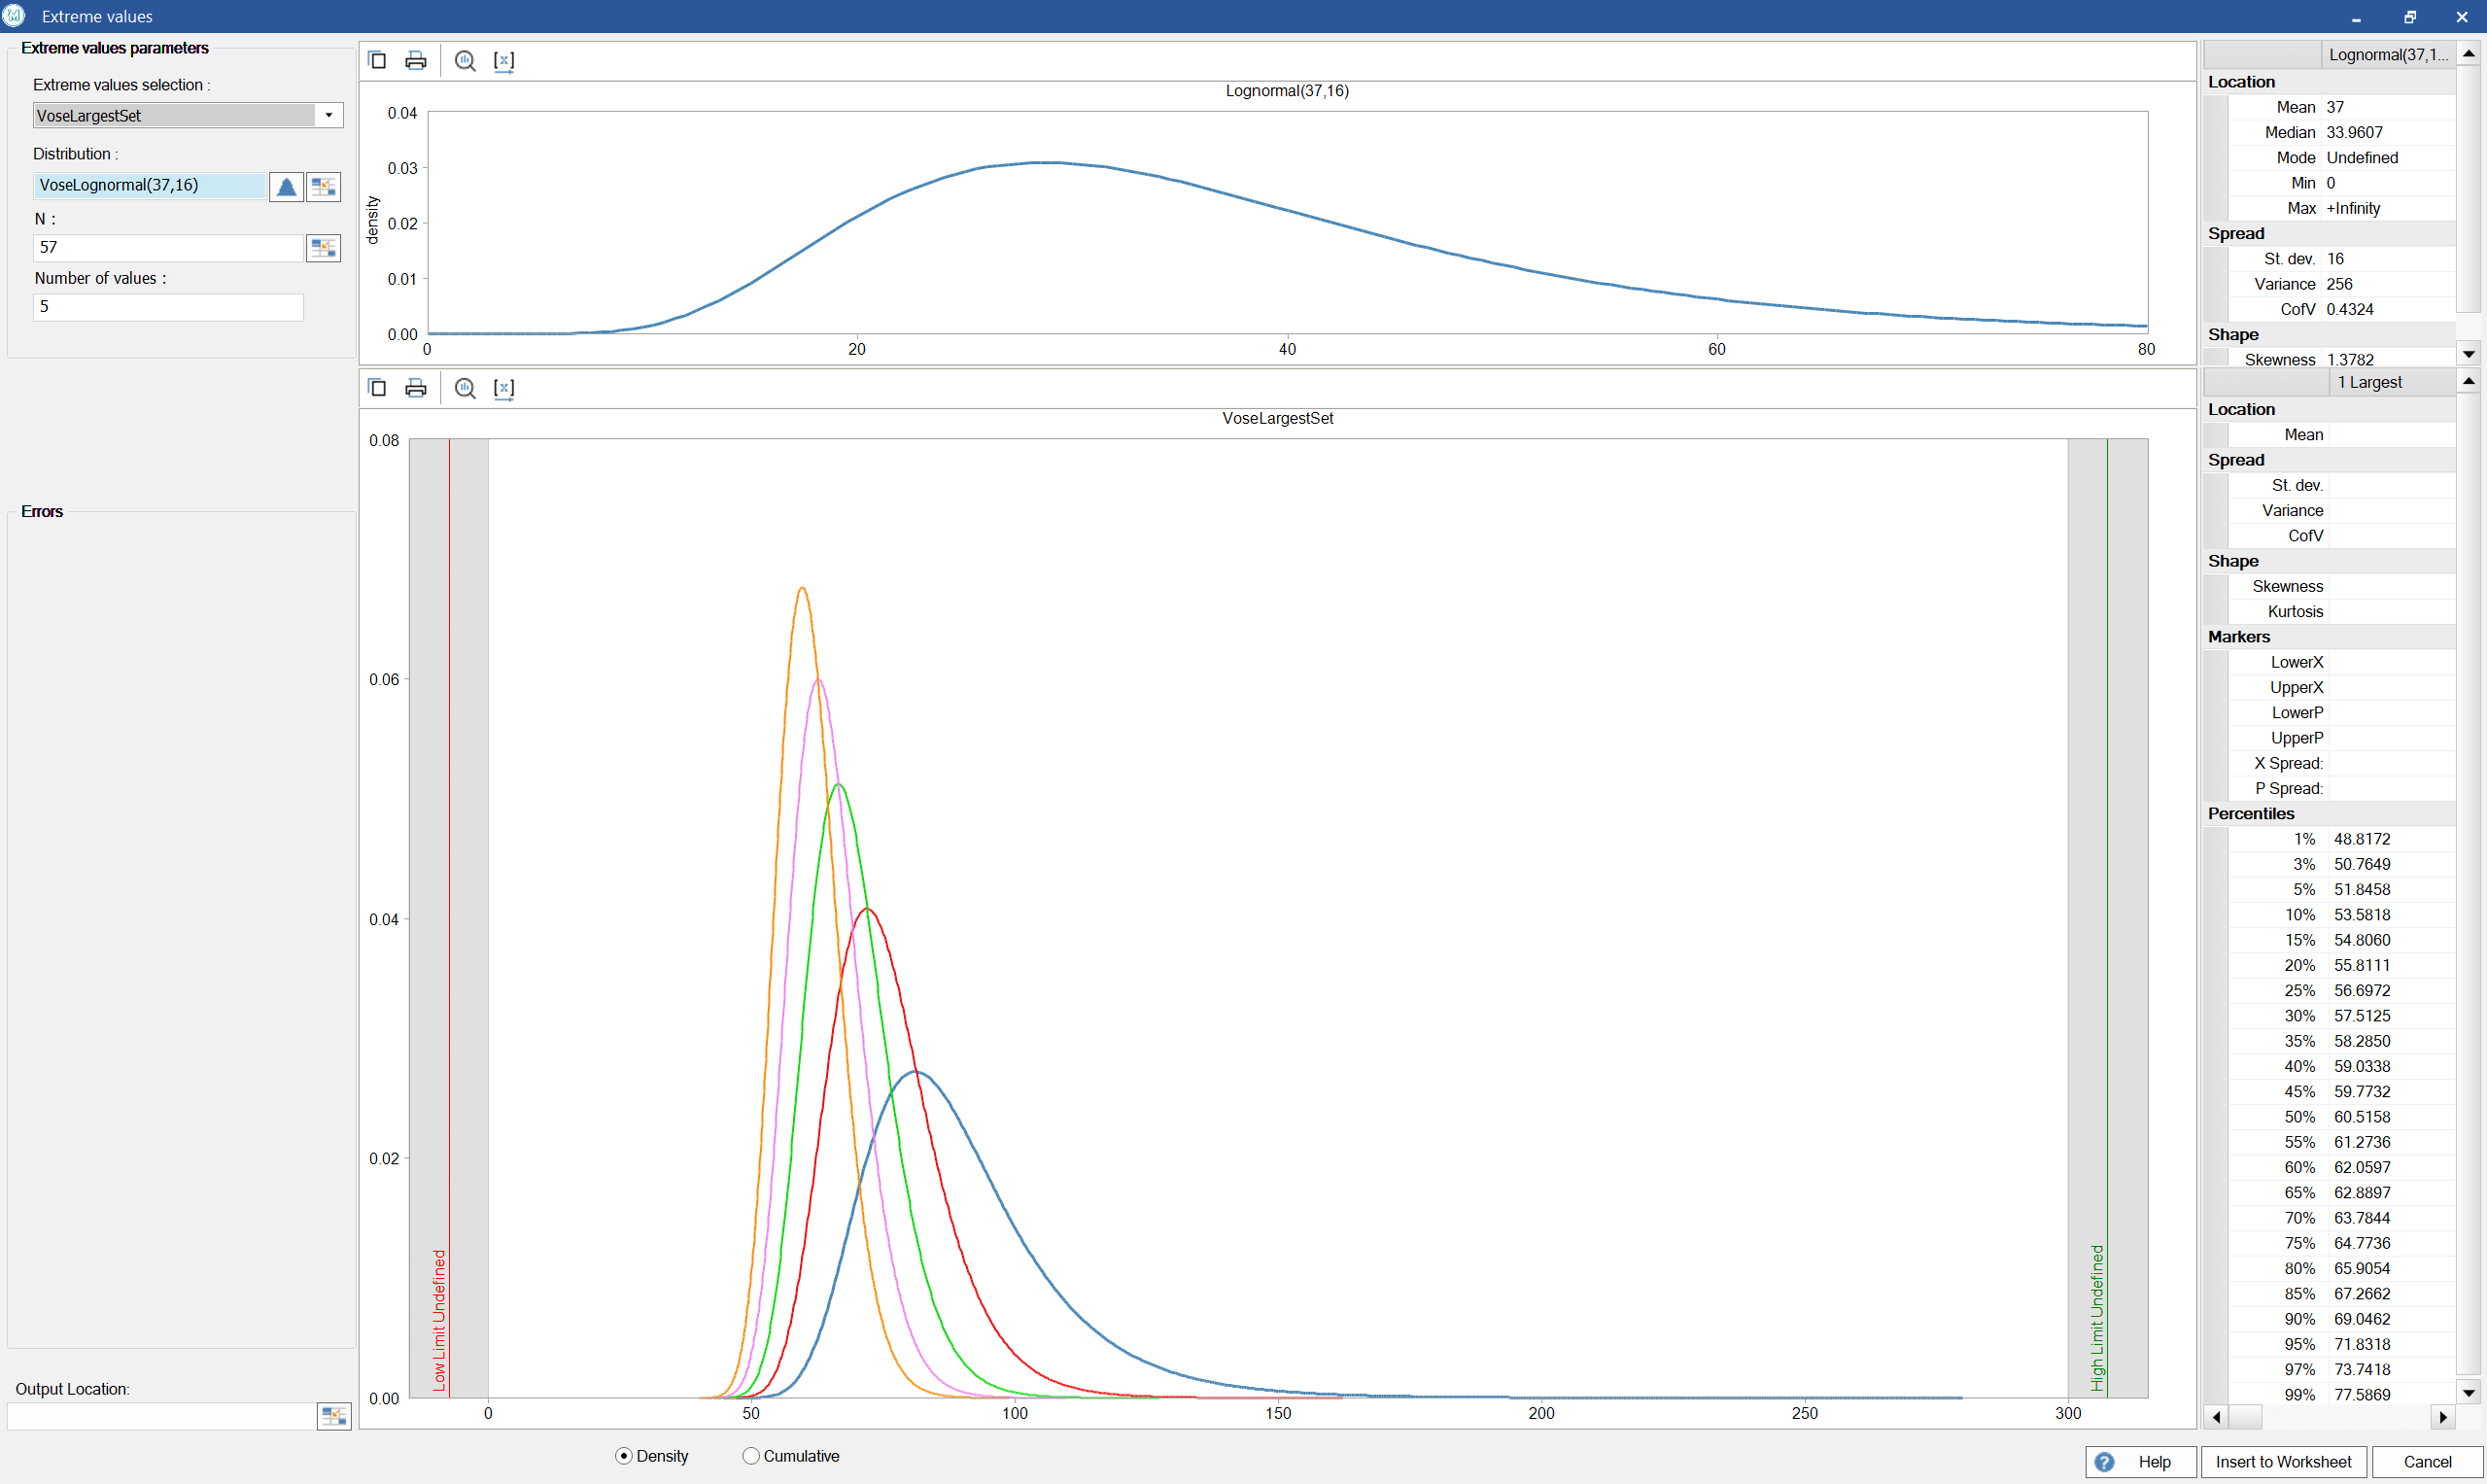Switch to the Cumulative plot option
This screenshot has height=1484, width=2487.
tap(750, 1456)
